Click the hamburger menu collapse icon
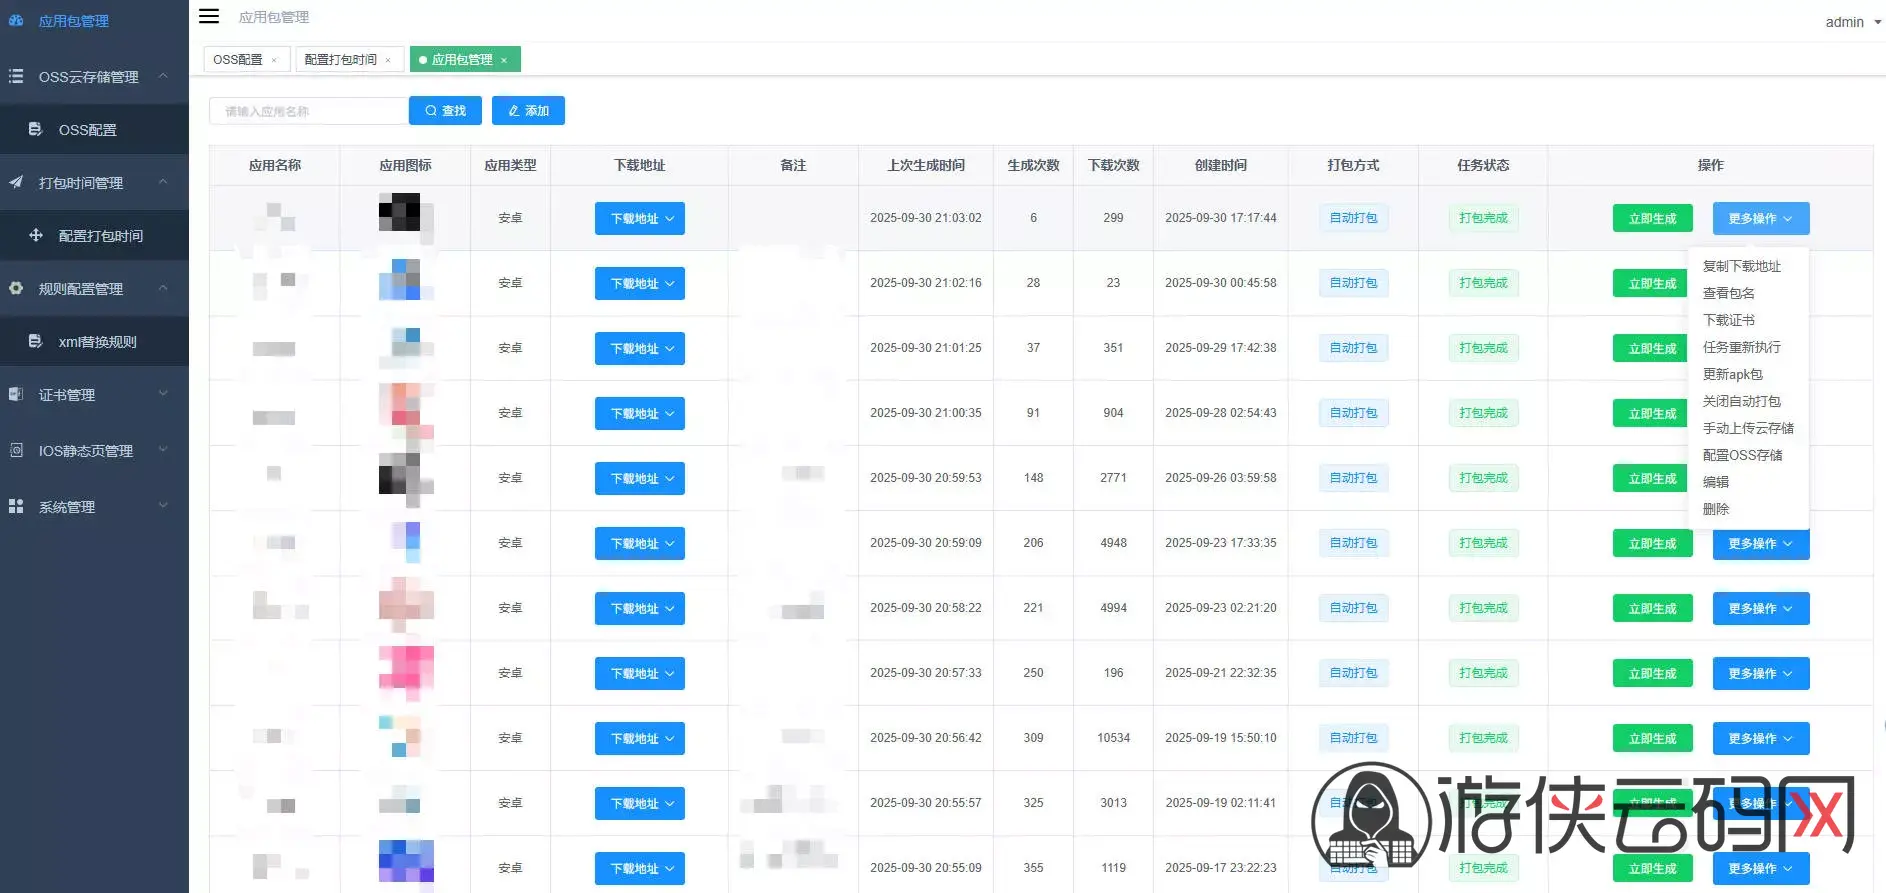 [209, 16]
